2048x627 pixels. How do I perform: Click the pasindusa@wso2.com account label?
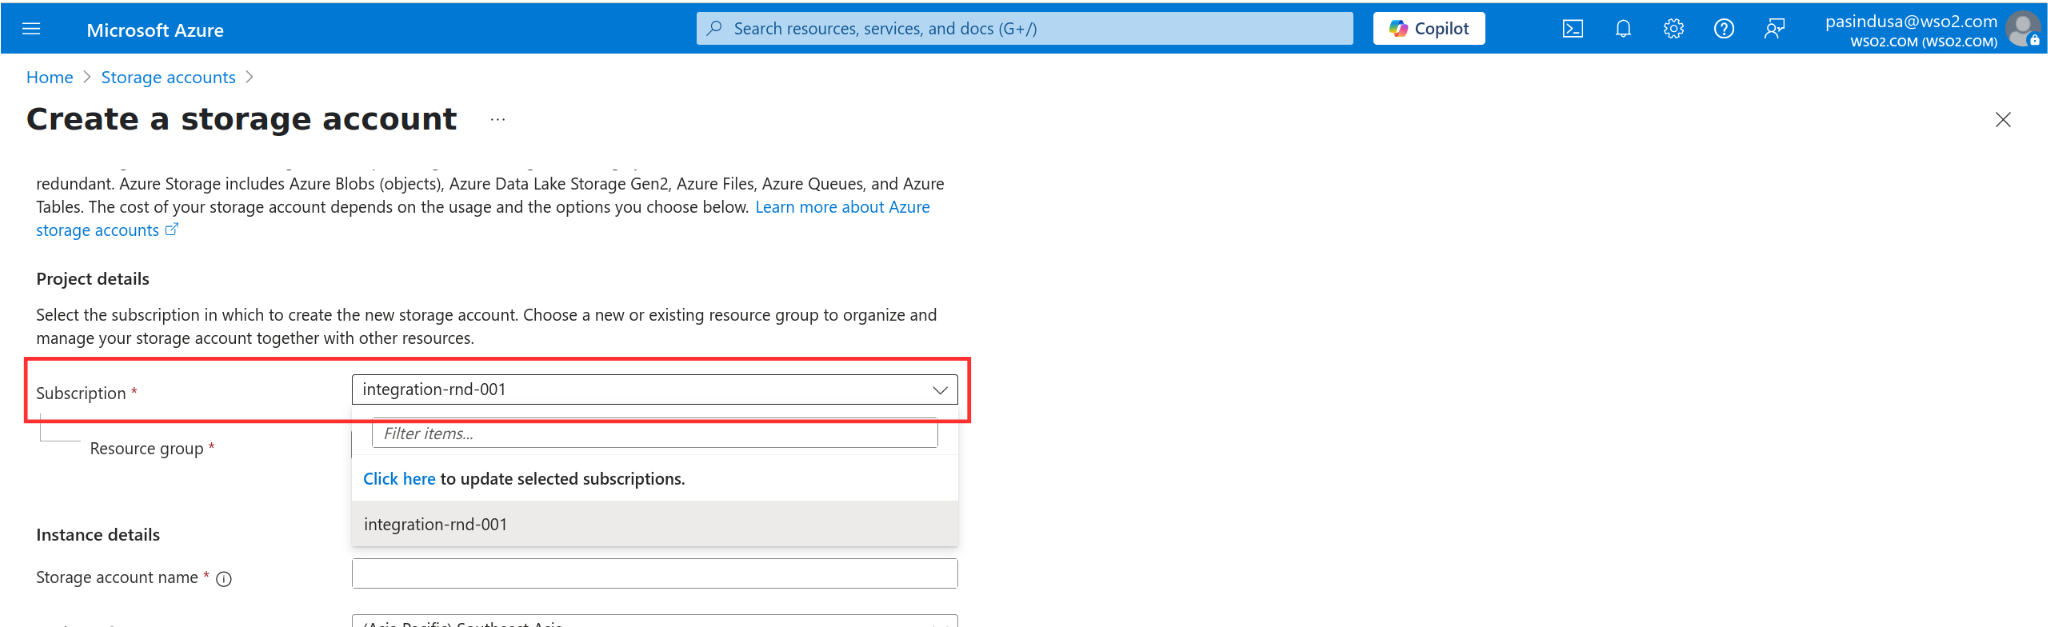coord(1911,21)
